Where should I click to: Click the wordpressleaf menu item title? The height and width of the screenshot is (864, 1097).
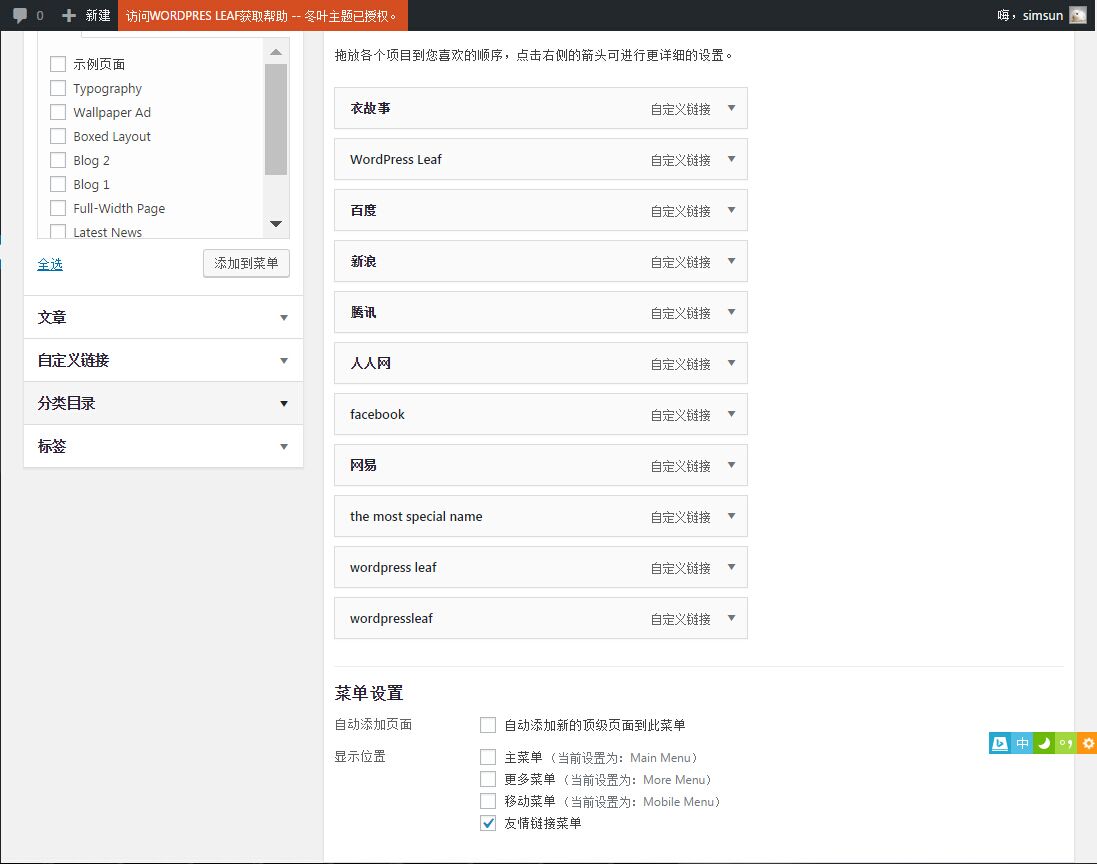pyautogui.click(x=391, y=618)
